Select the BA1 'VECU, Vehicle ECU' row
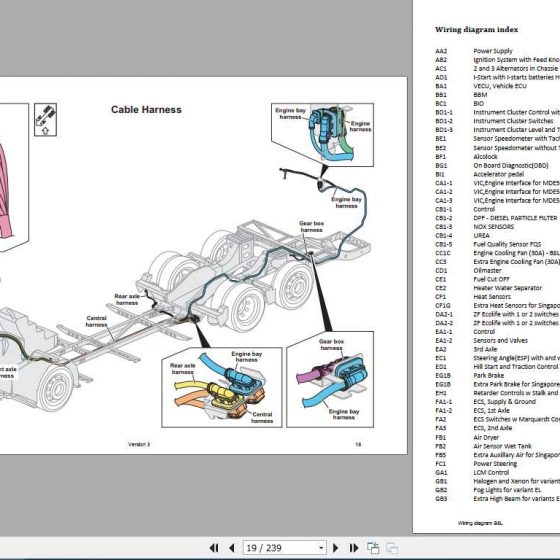Image resolution: width=560 pixels, height=560 pixels. pyautogui.click(x=481, y=86)
